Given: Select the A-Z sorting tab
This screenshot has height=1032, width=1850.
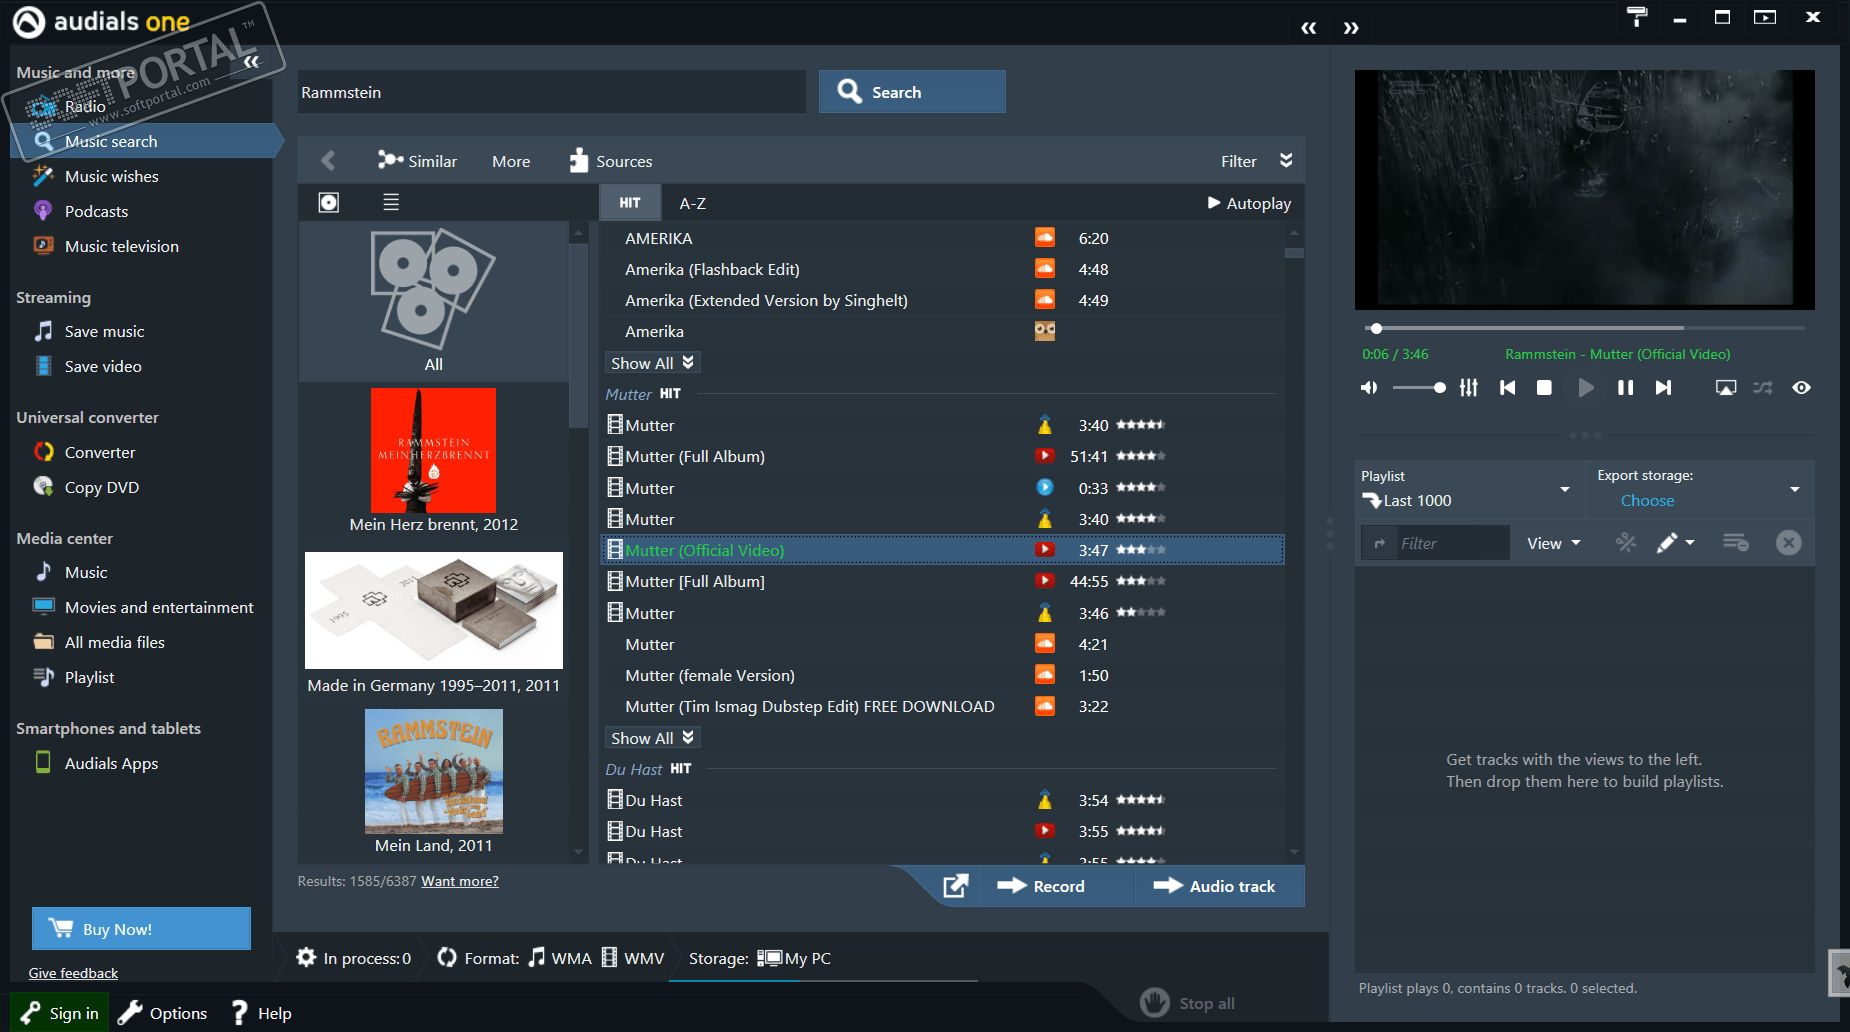Looking at the screenshot, I should [x=693, y=203].
